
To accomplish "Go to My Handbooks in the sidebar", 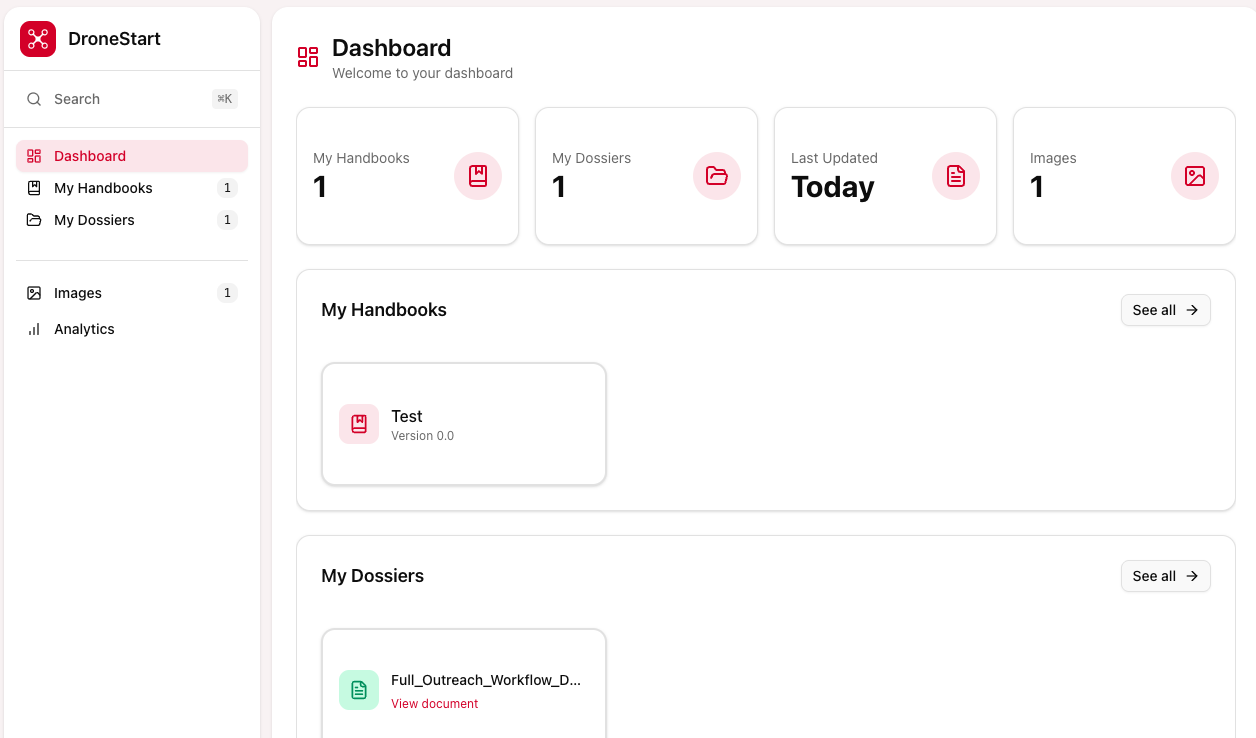I will (103, 188).
